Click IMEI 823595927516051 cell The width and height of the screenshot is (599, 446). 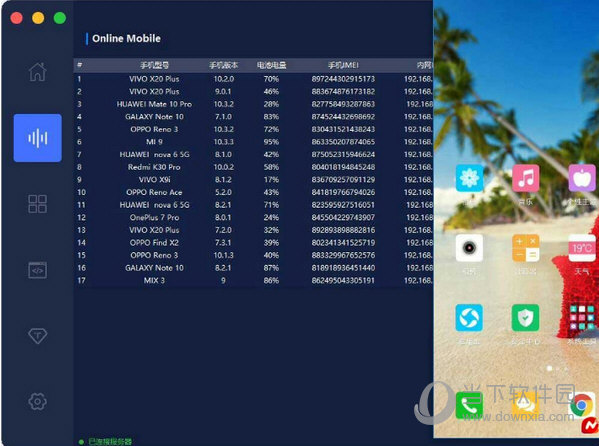[343, 205]
